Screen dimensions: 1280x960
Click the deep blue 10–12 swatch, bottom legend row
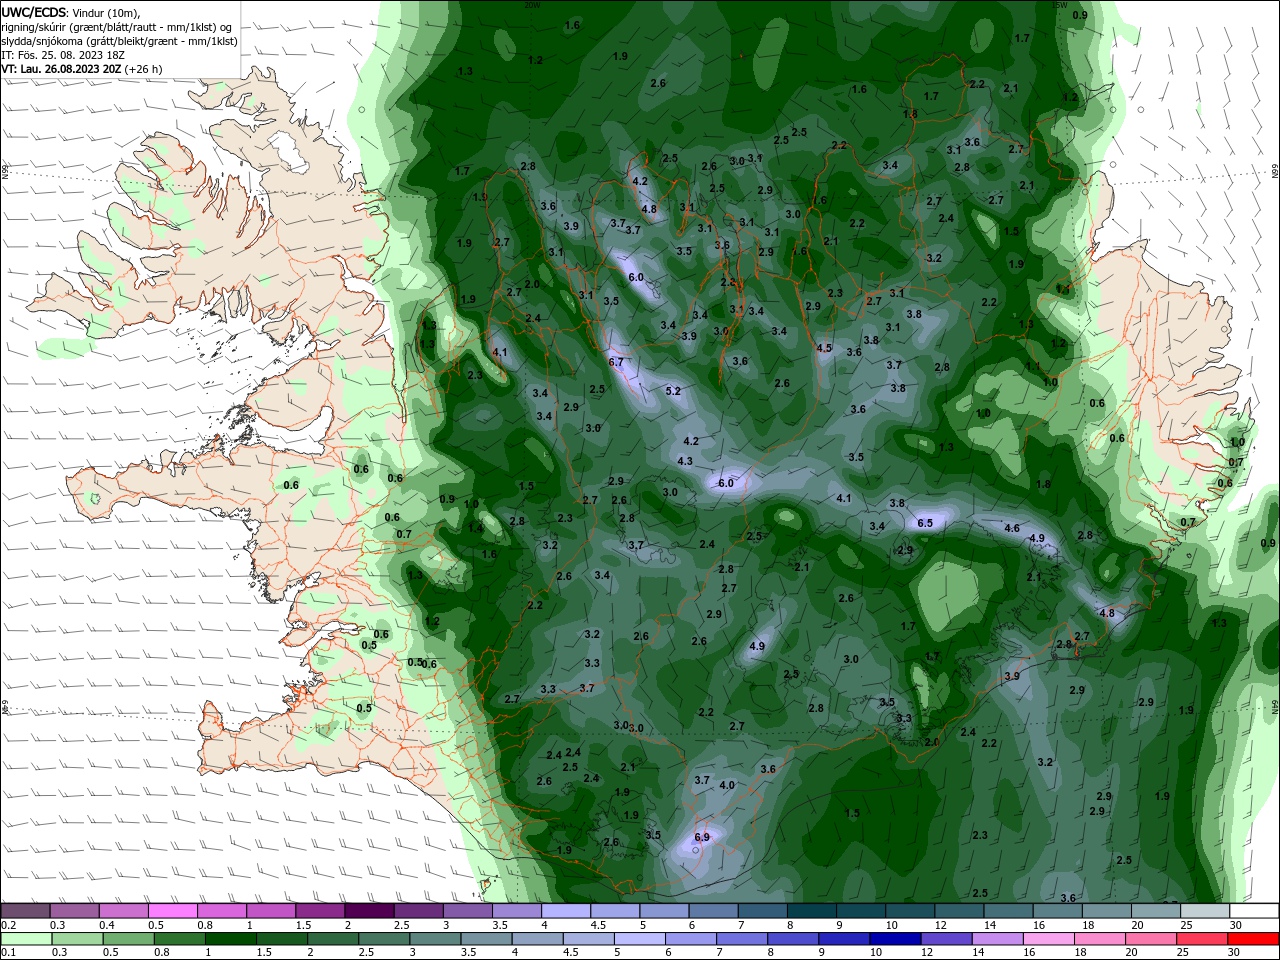[x=894, y=939]
